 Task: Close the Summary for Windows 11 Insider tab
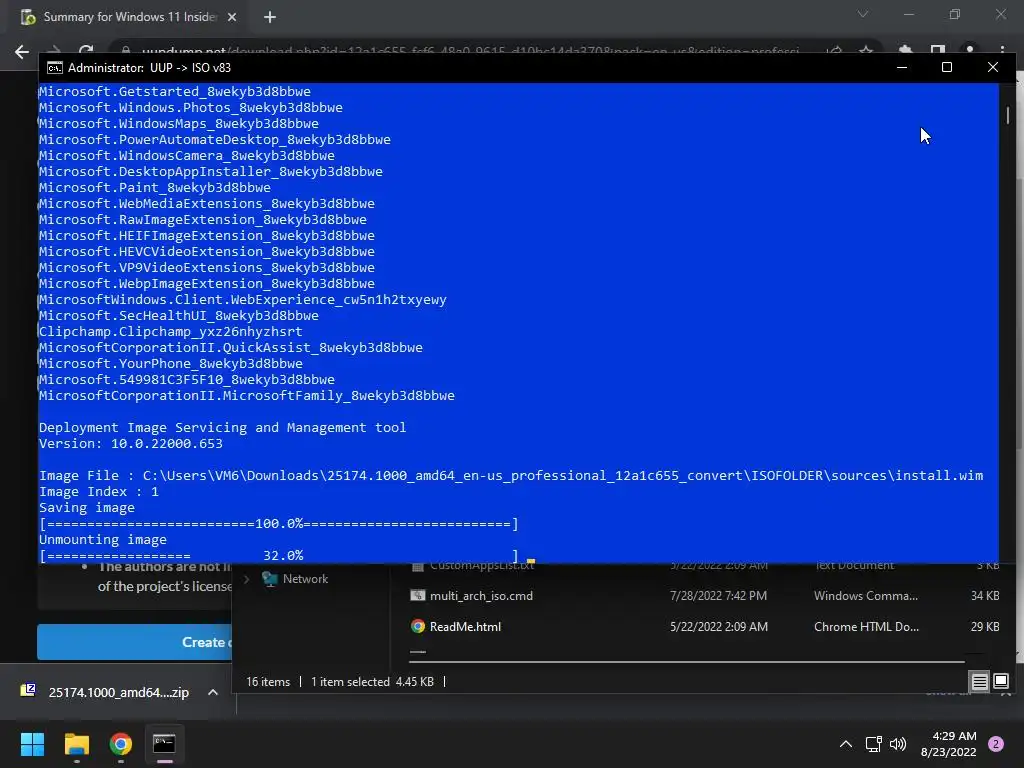[232, 18]
